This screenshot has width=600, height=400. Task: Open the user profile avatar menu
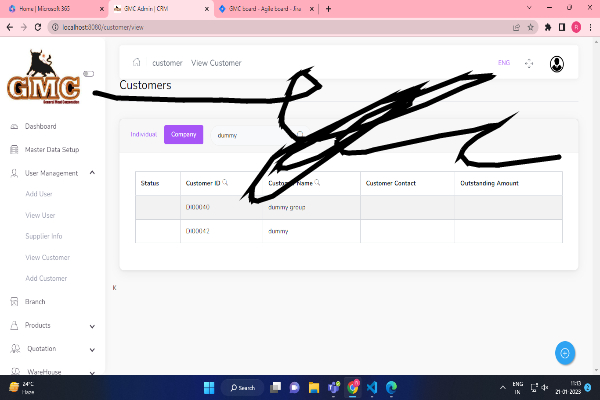[557, 64]
